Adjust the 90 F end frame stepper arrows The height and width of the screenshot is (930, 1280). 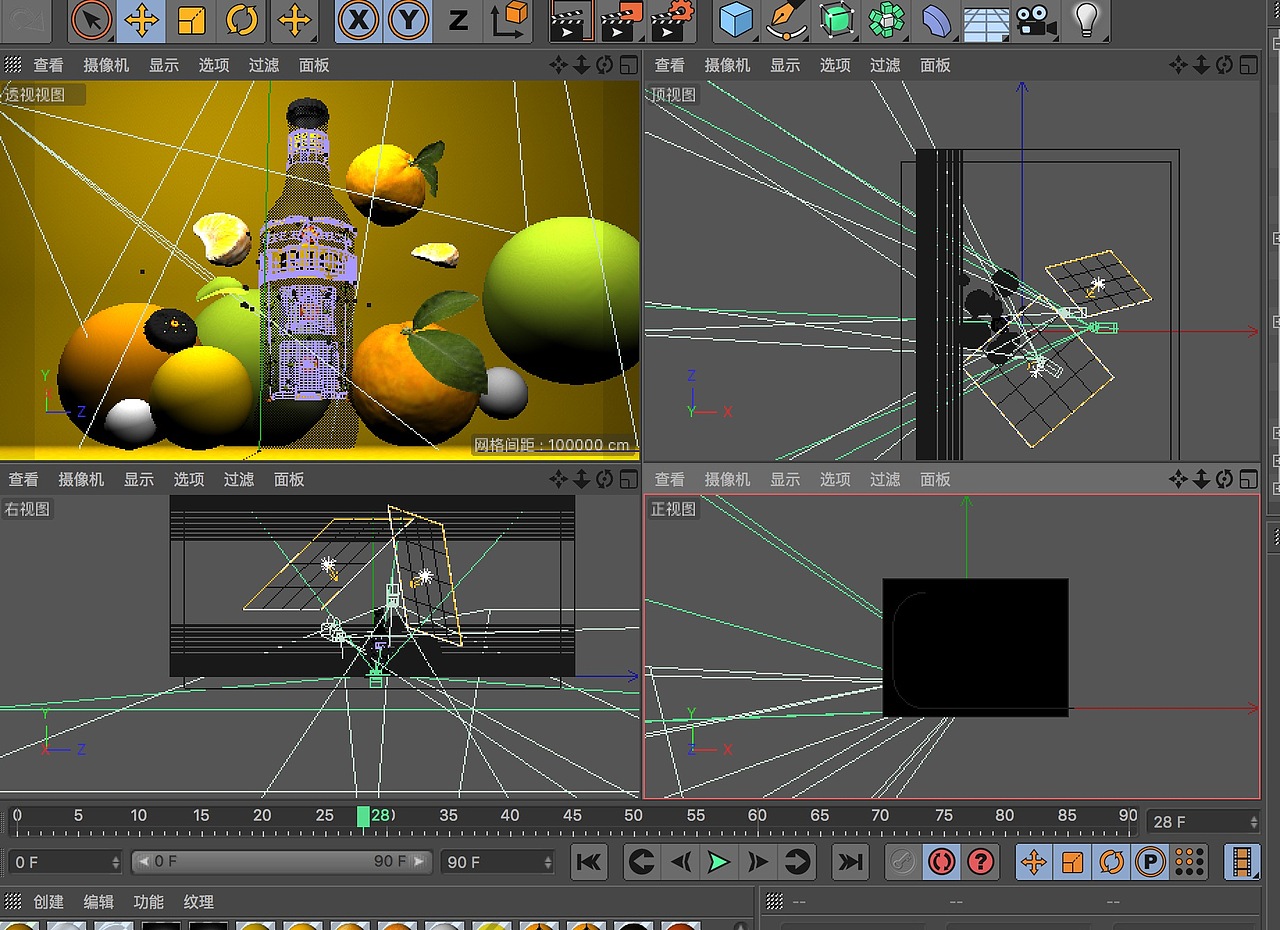point(548,861)
